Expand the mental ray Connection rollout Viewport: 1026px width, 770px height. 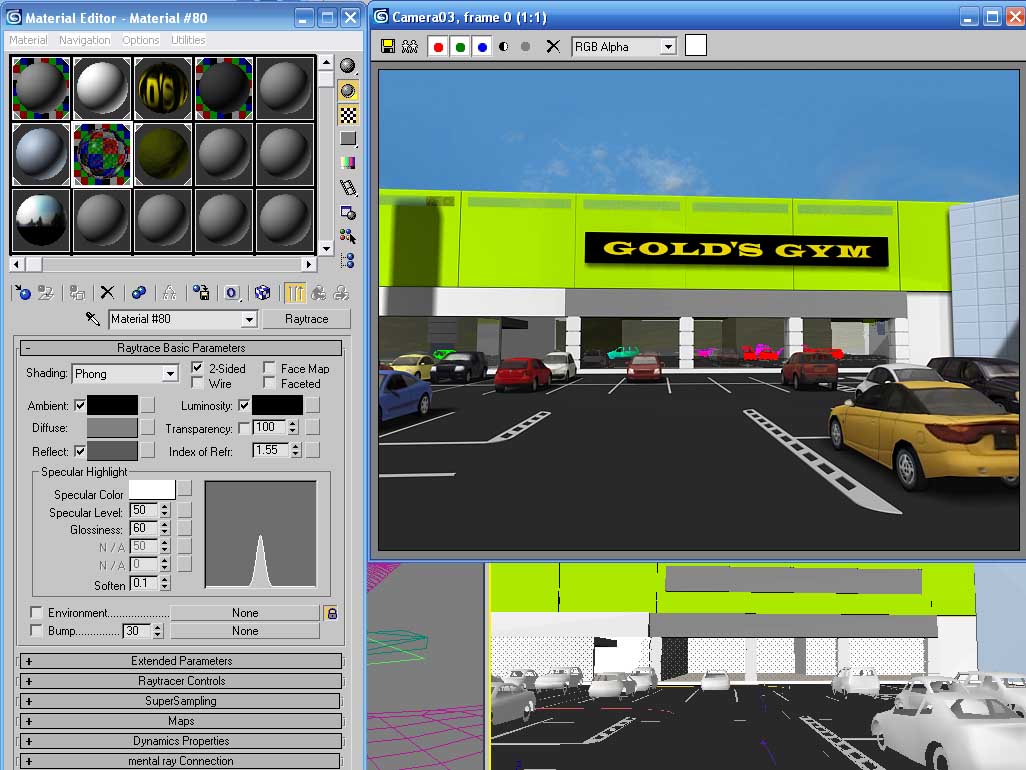181,761
